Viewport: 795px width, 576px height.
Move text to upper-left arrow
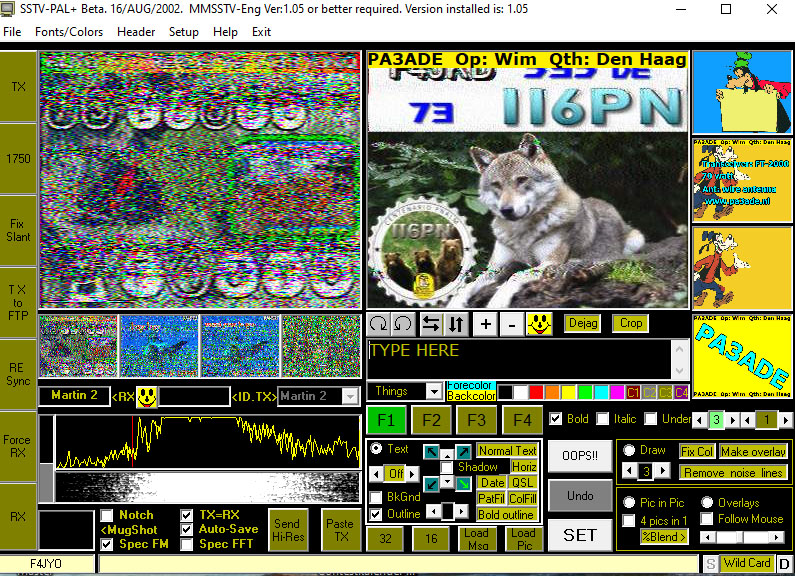pos(431,451)
